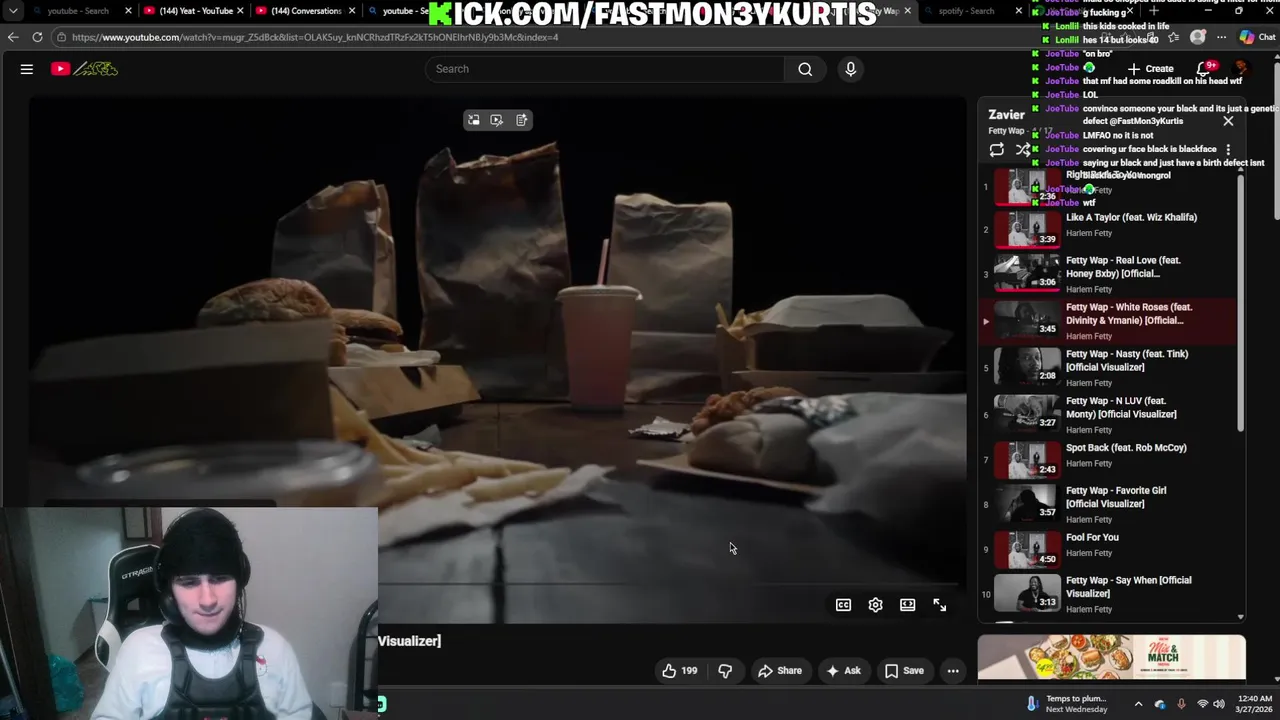Reload the current page
Viewport: 1280px width, 720px height.
(x=37, y=37)
